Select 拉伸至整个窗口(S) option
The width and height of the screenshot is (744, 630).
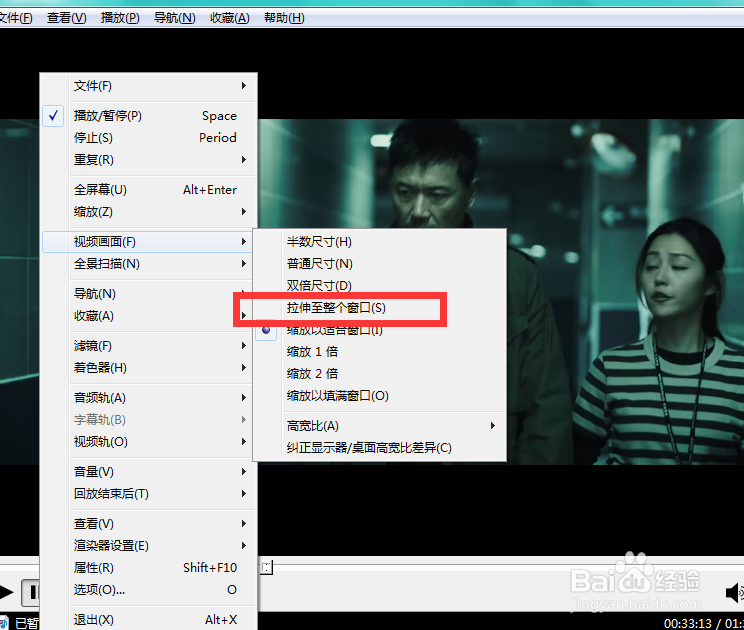point(380,308)
